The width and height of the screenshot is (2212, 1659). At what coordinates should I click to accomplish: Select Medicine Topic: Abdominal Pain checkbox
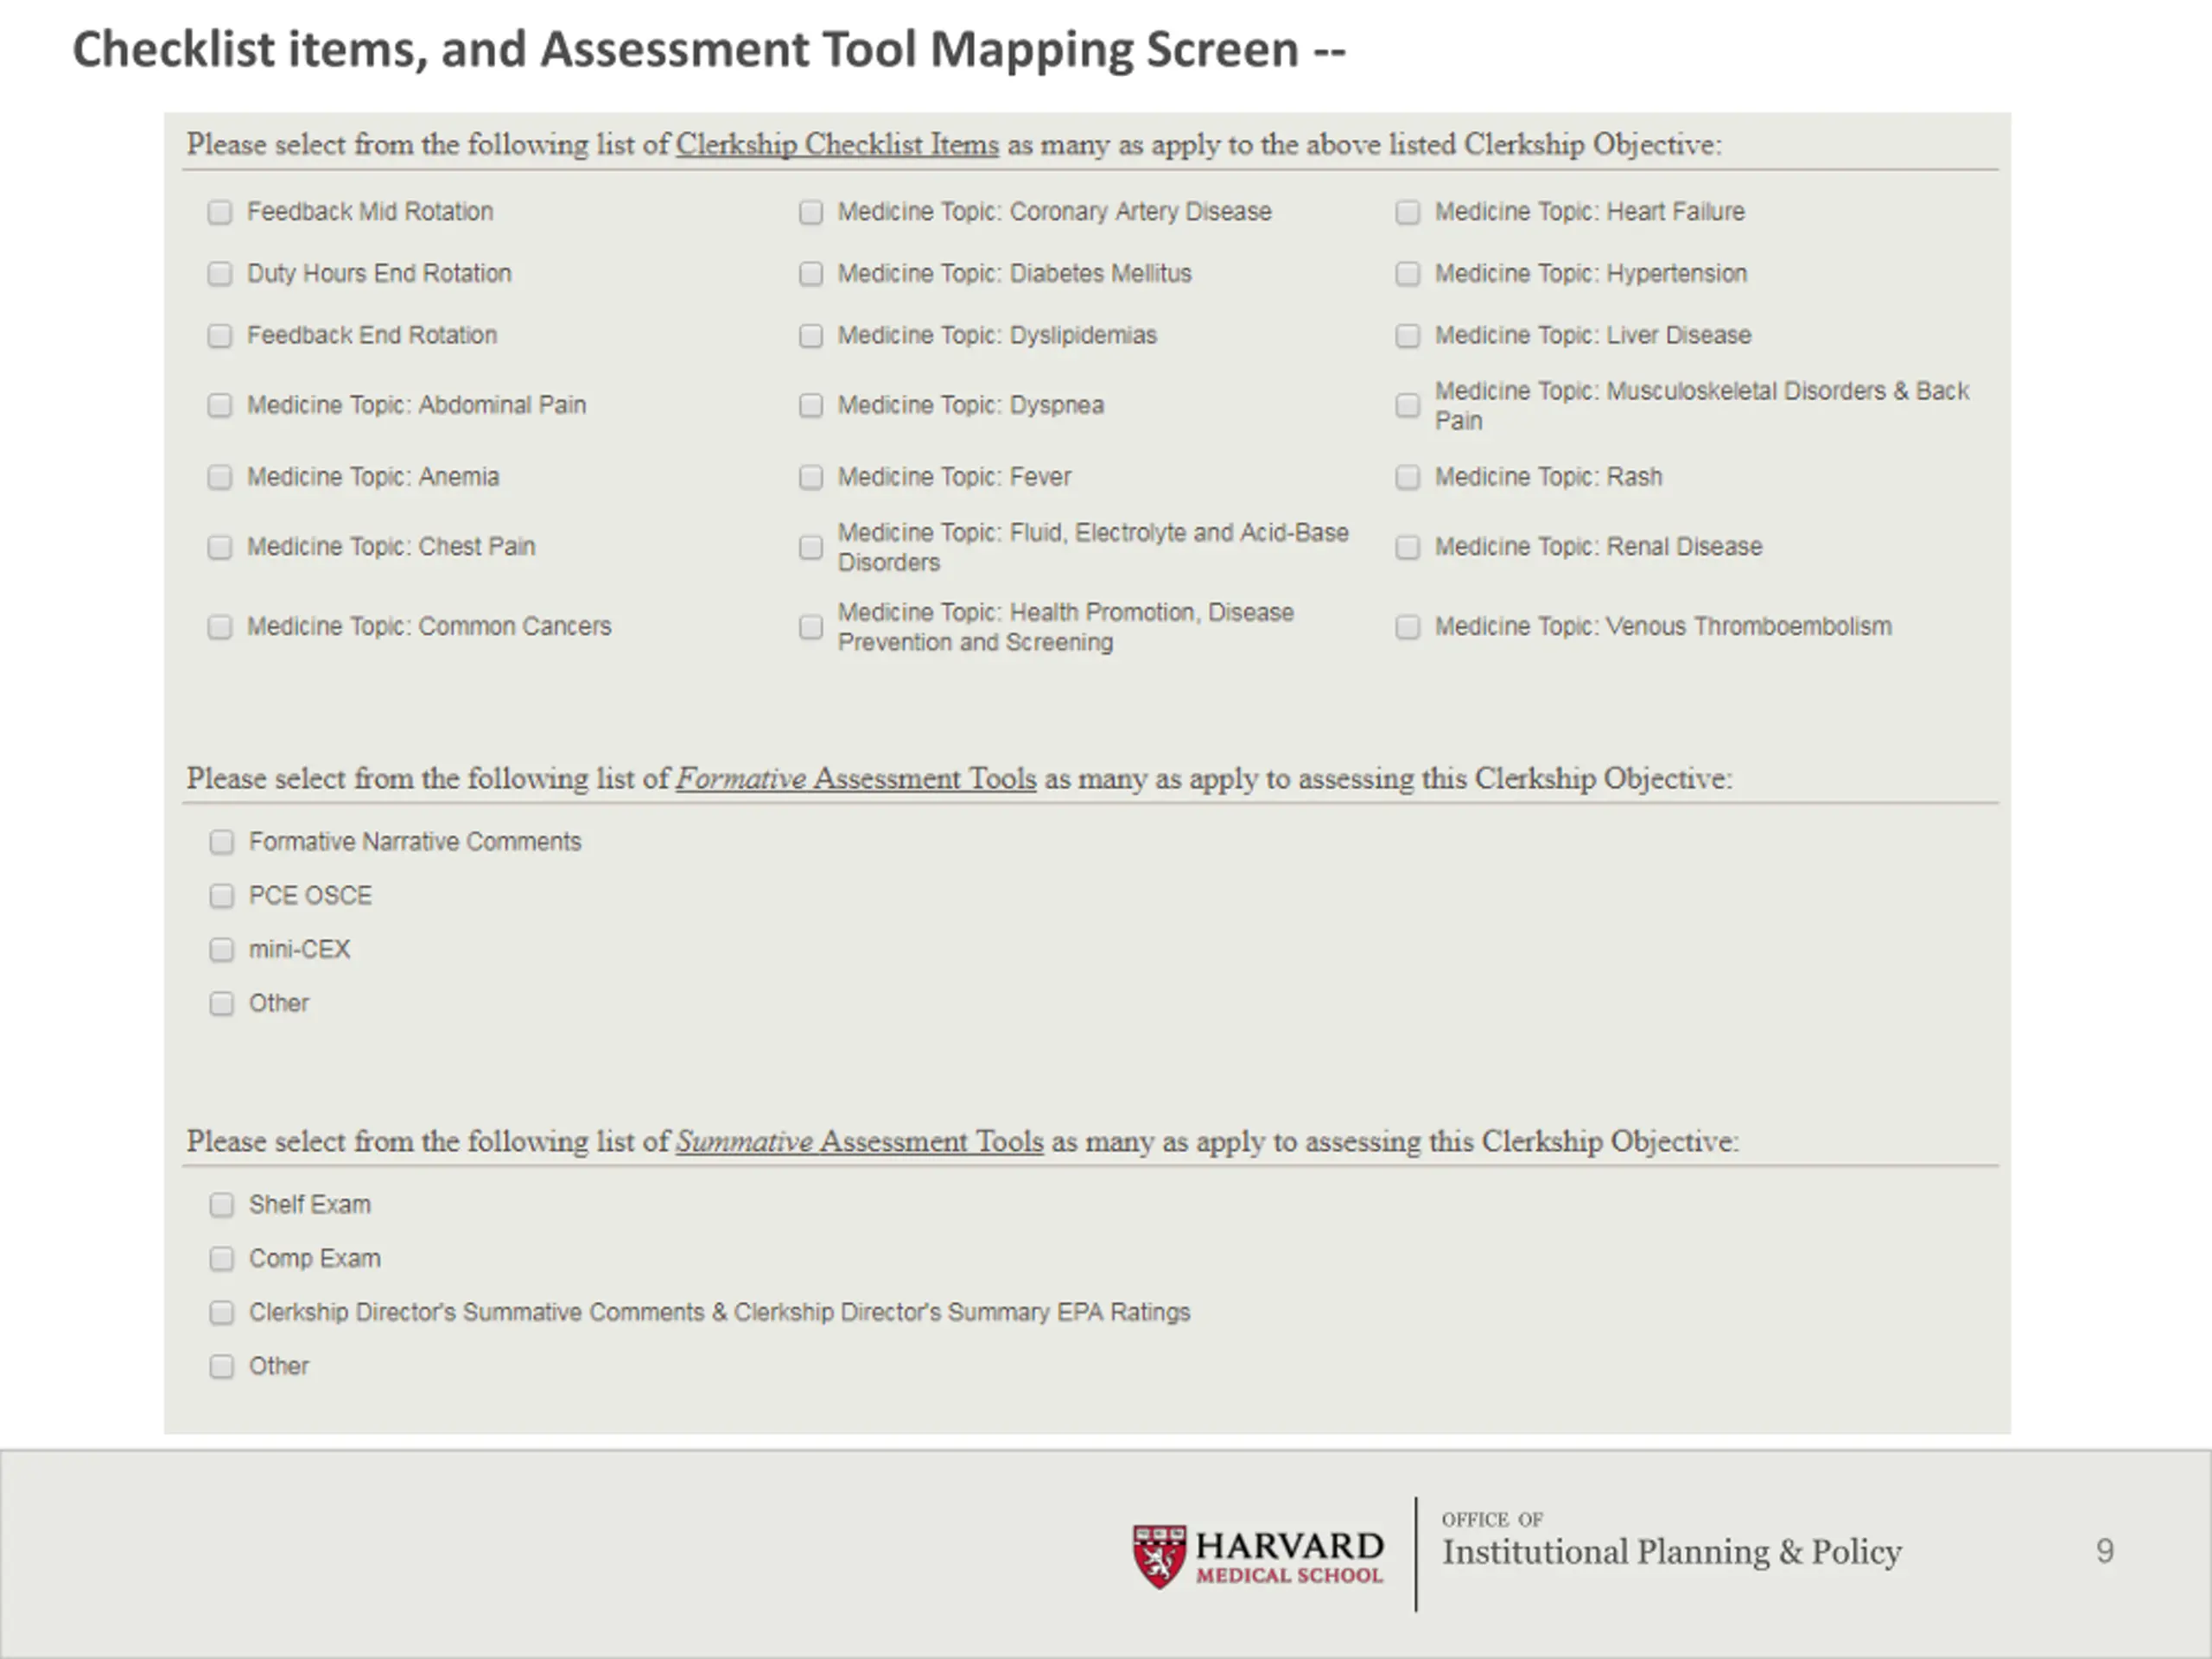pyautogui.click(x=220, y=405)
